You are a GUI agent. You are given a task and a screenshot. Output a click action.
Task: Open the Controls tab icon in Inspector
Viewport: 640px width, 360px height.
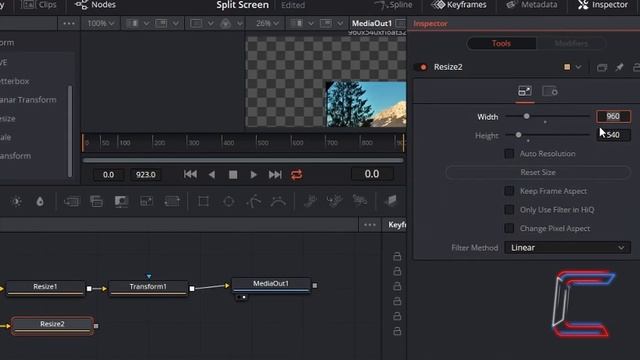point(524,91)
